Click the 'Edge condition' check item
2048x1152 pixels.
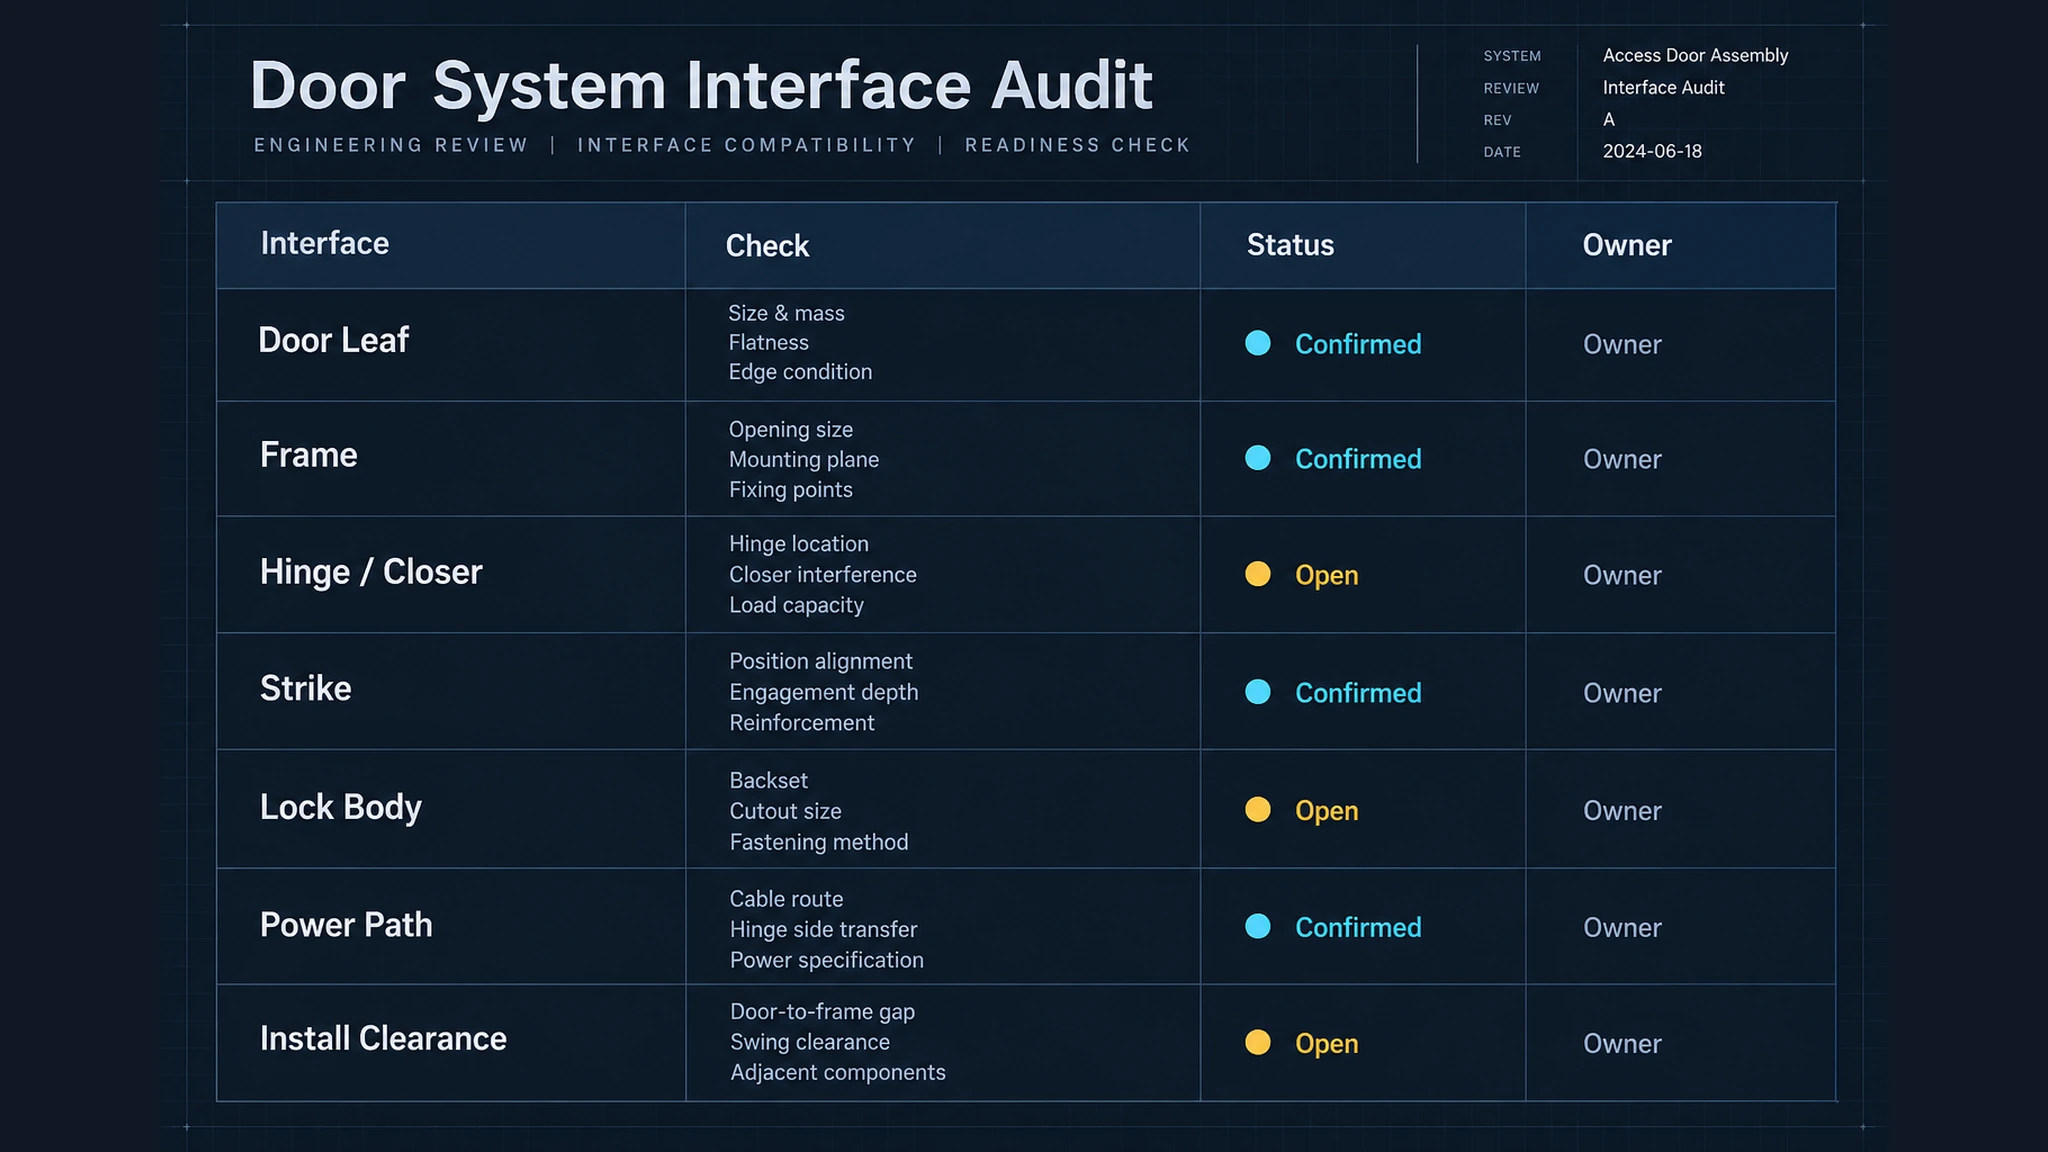pos(800,372)
